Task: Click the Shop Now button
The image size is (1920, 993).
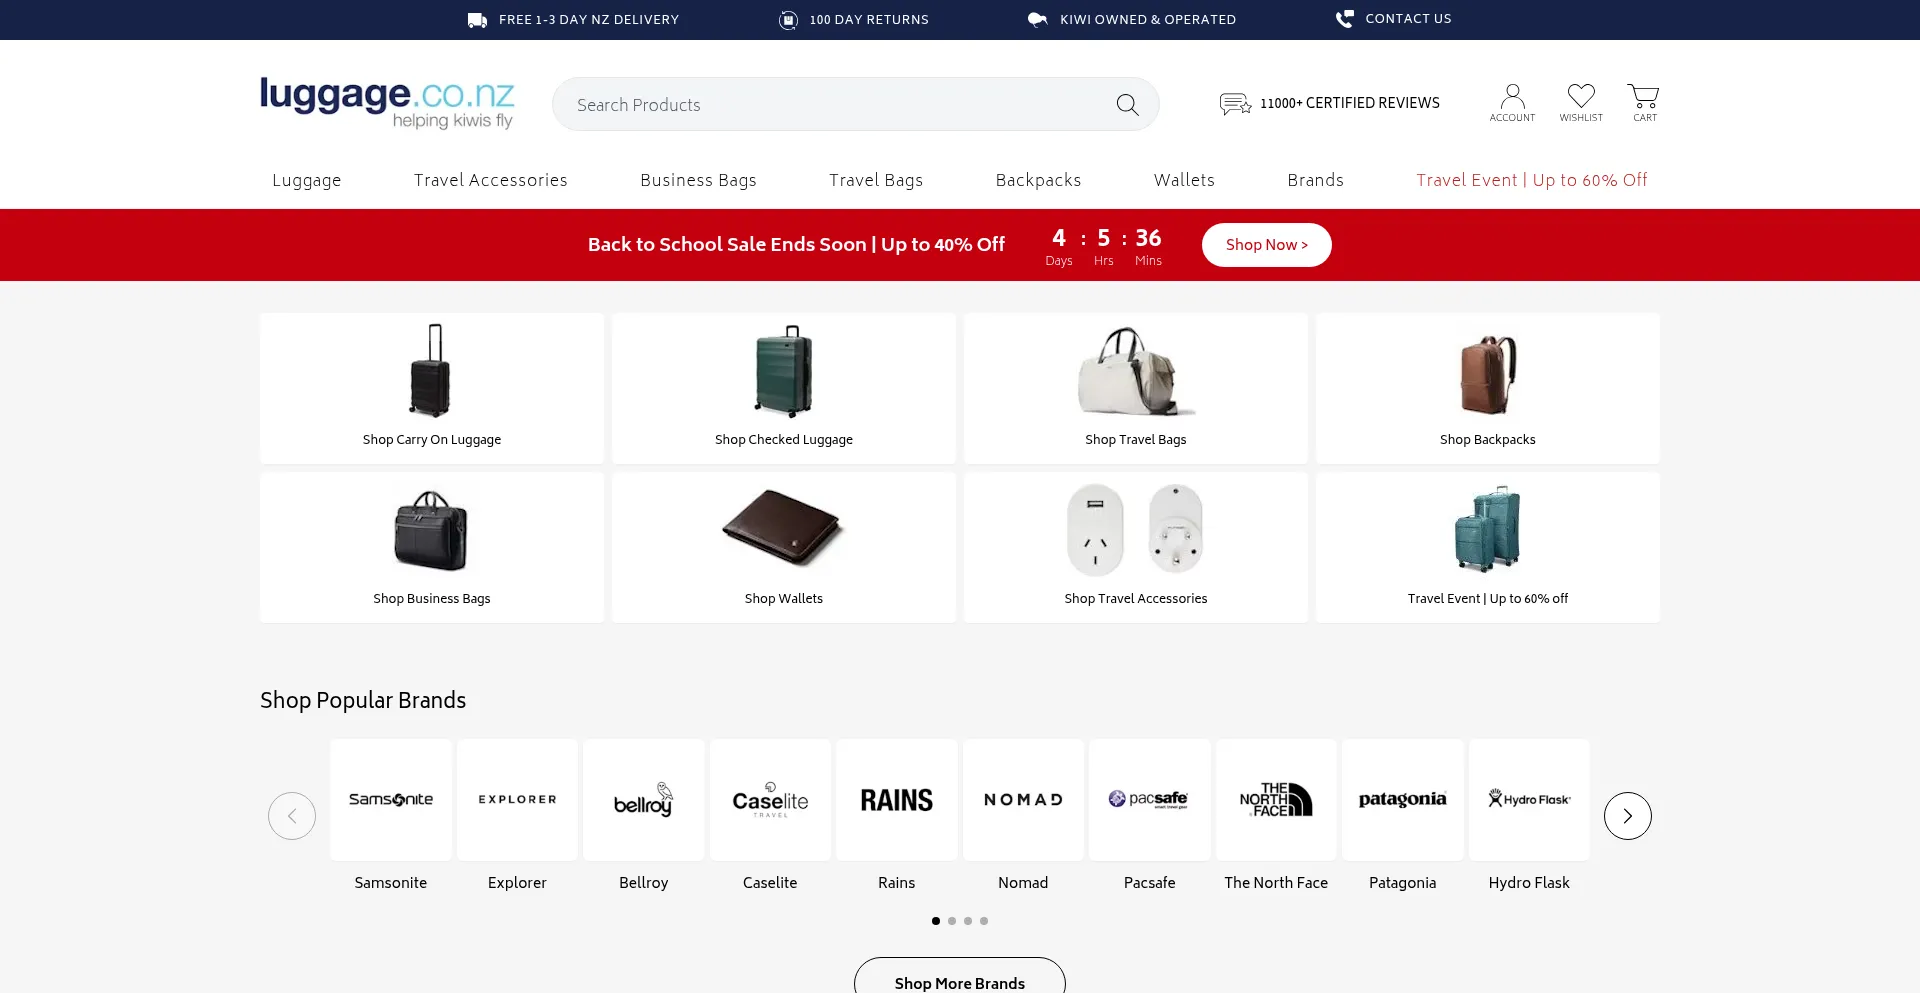Action: (x=1267, y=245)
